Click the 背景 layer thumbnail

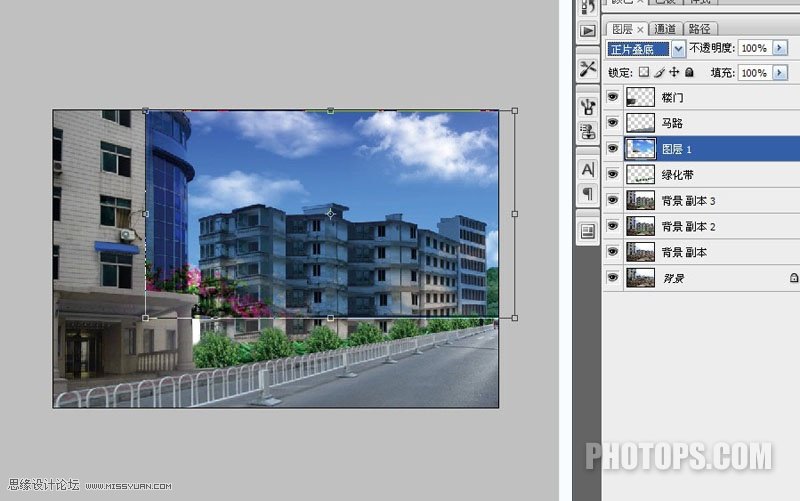[x=640, y=278]
